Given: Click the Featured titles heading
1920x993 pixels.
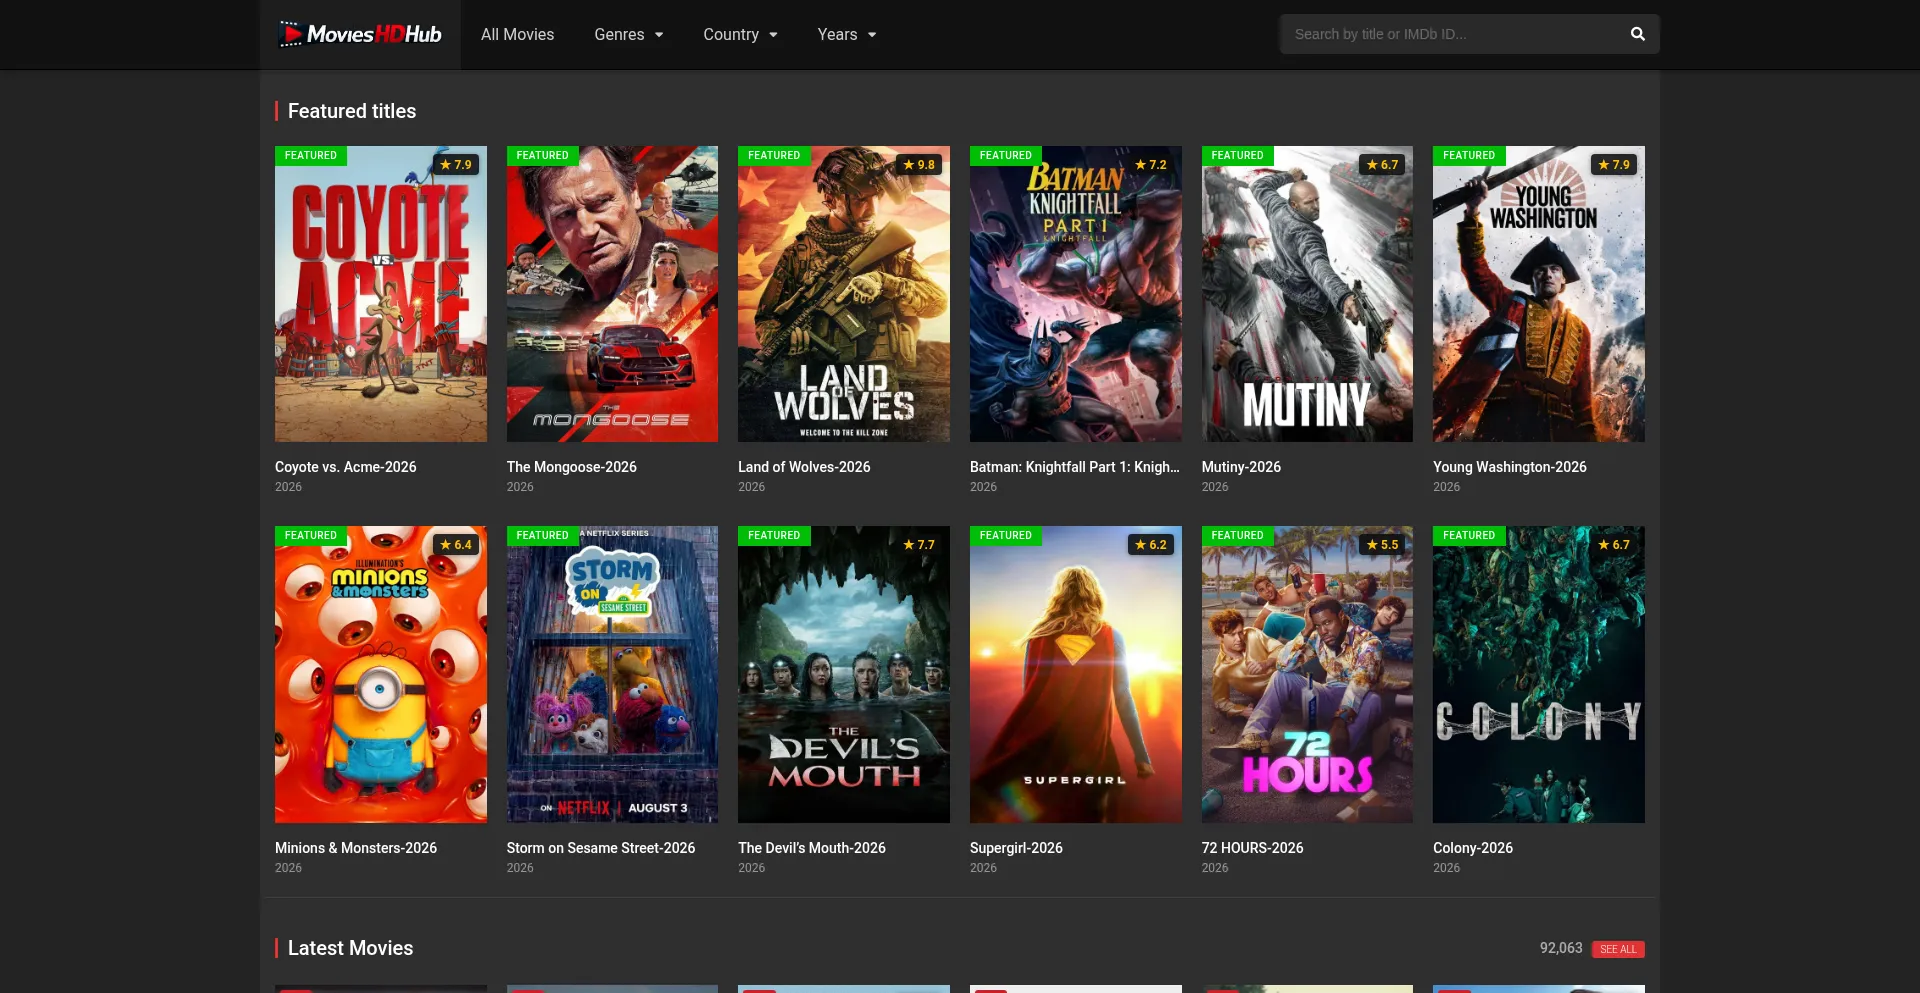Looking at the screenshot, I should click(x=352, y=111).
